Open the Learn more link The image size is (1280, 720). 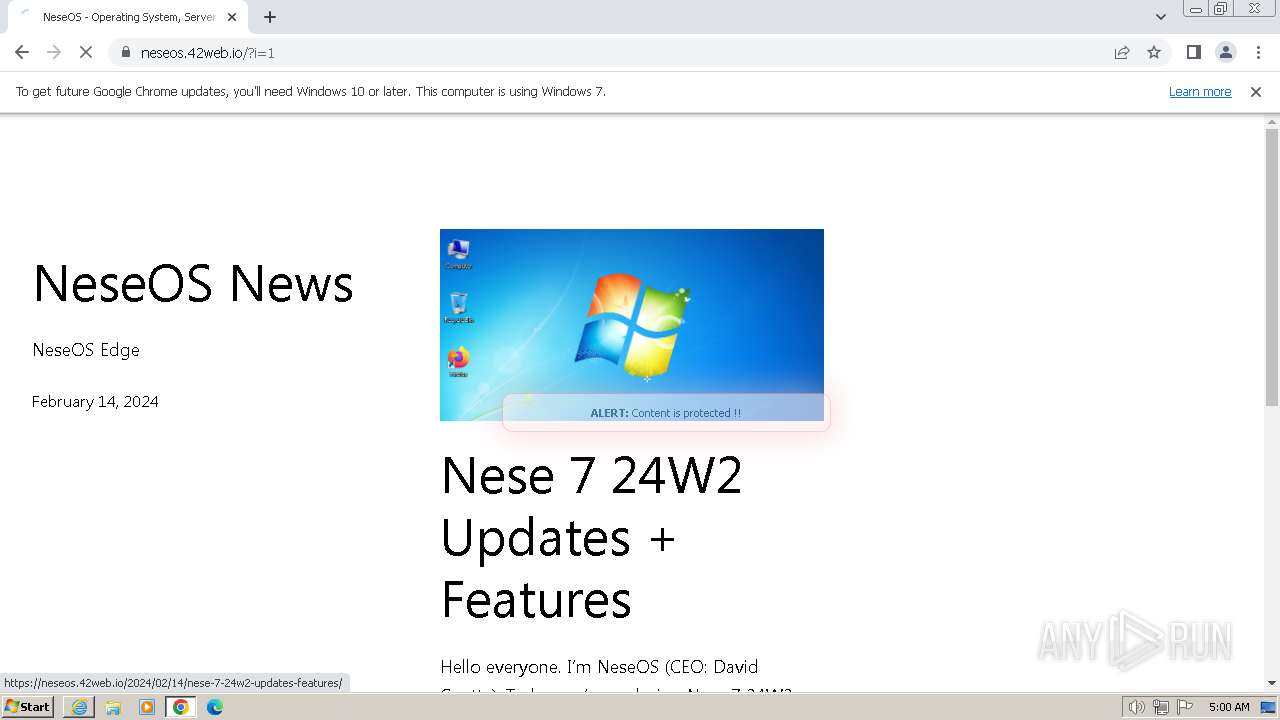(1200, 91)
